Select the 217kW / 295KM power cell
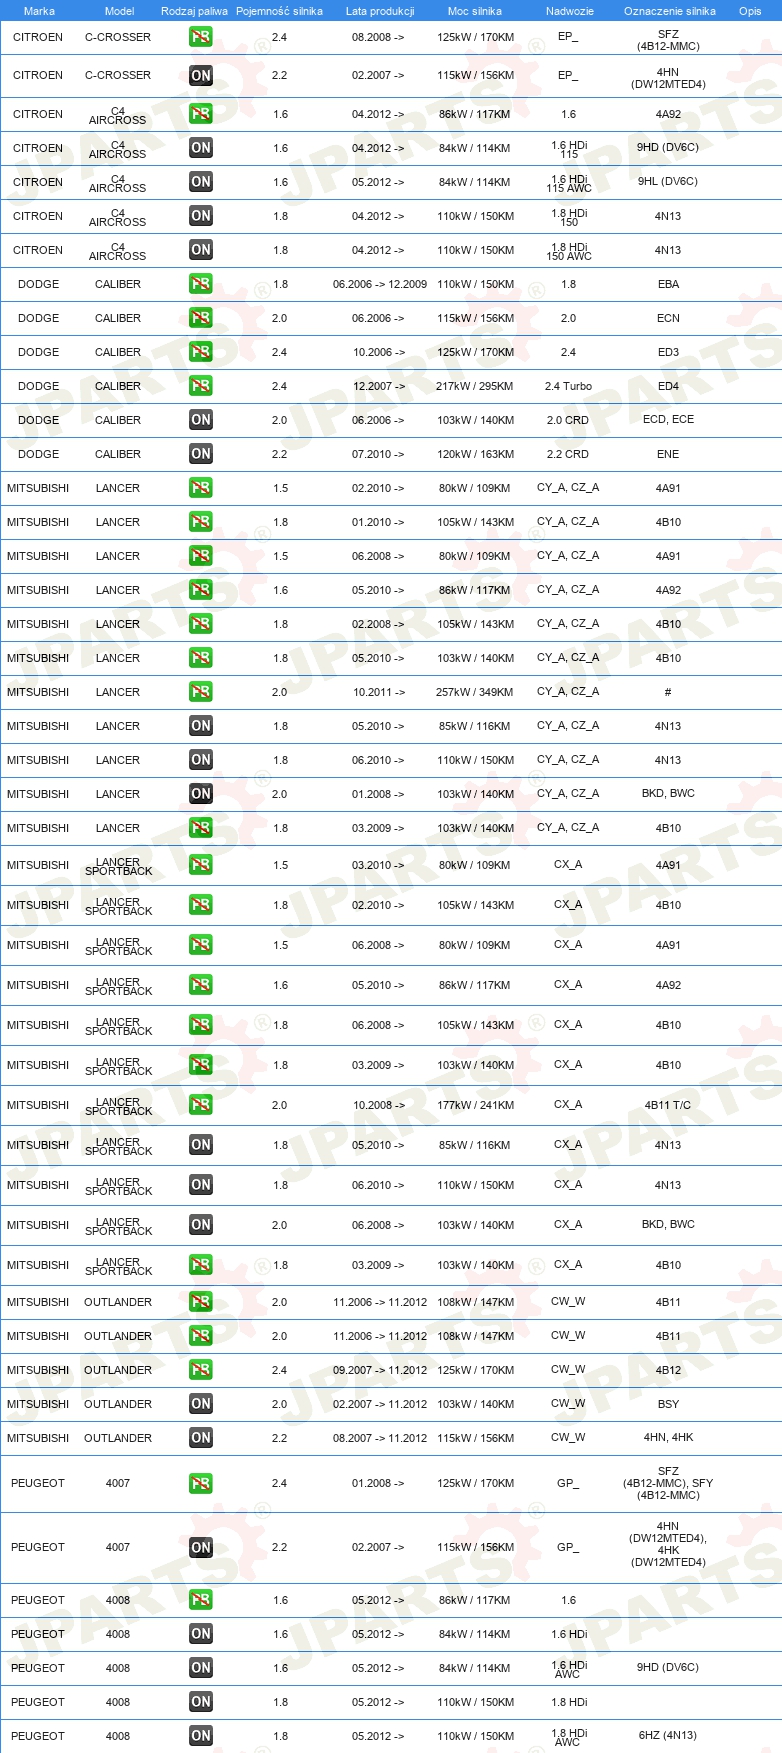 pyautogui.click(x=475, y=386)
